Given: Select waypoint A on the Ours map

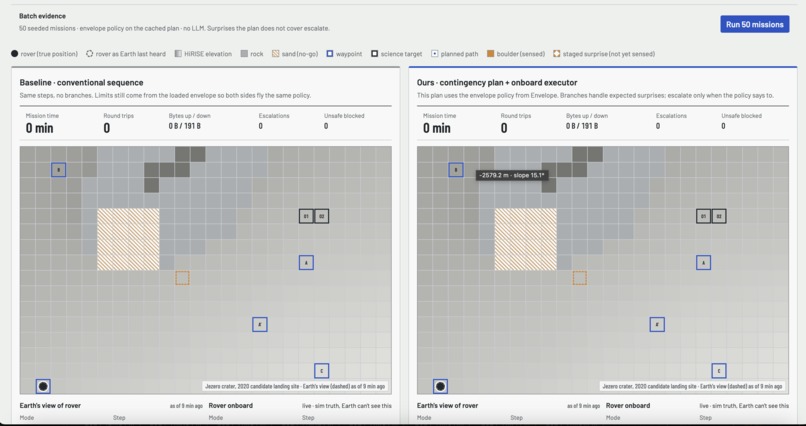Looking at the screenshot, I should click(704, 263).
